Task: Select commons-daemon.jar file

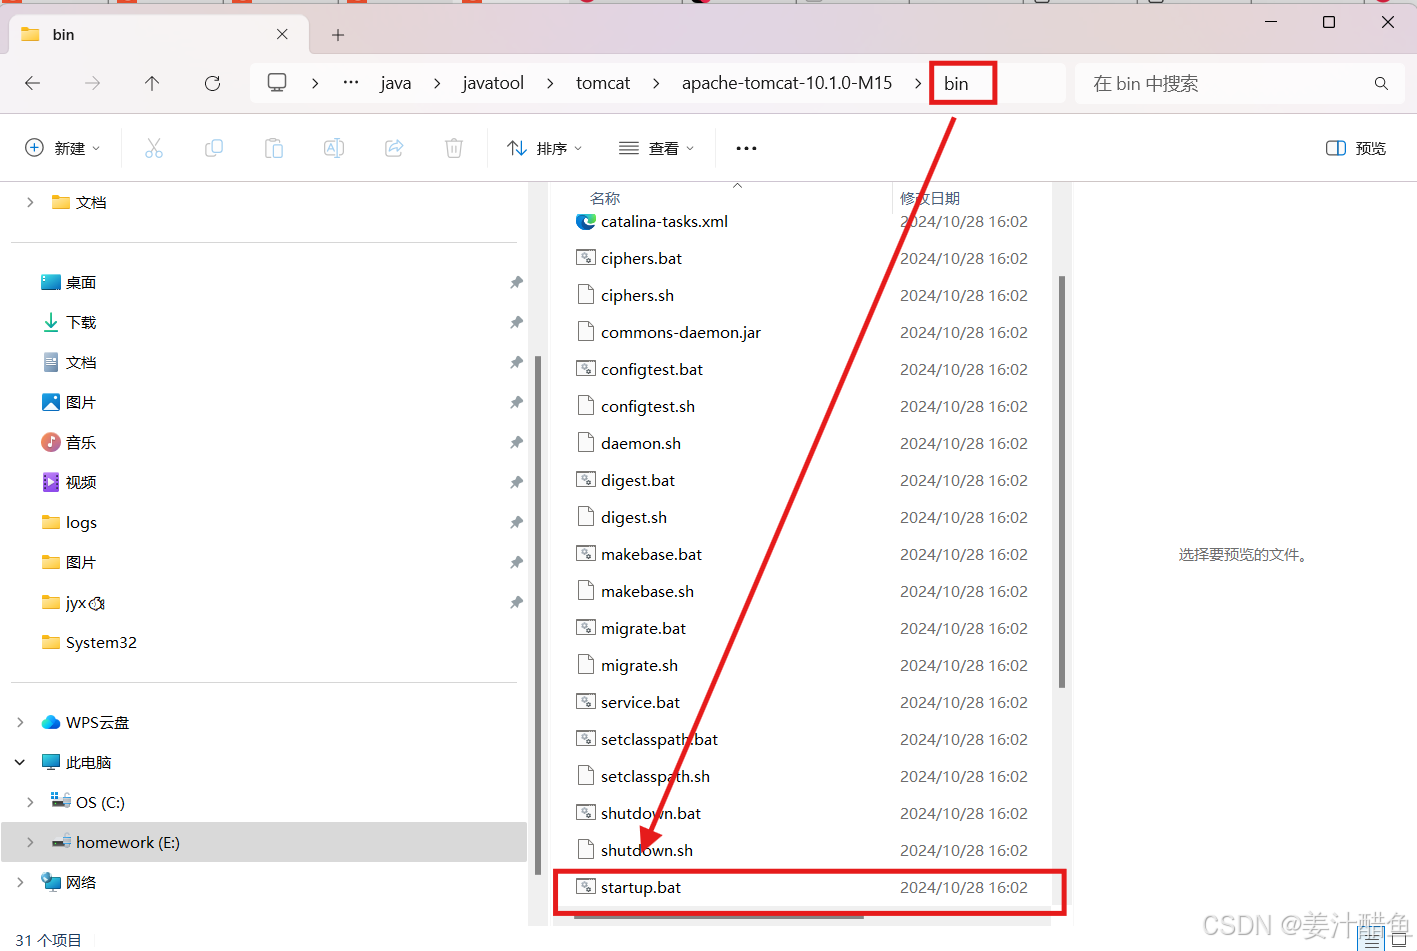Action: [x=681, y=332]
